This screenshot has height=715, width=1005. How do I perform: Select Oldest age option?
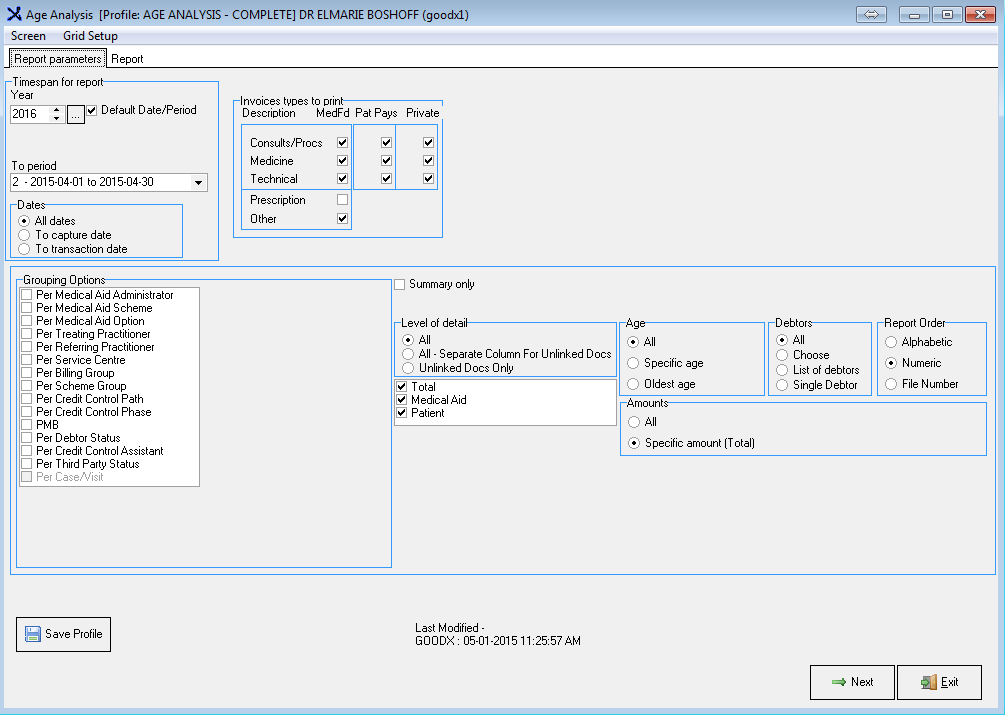633,384
